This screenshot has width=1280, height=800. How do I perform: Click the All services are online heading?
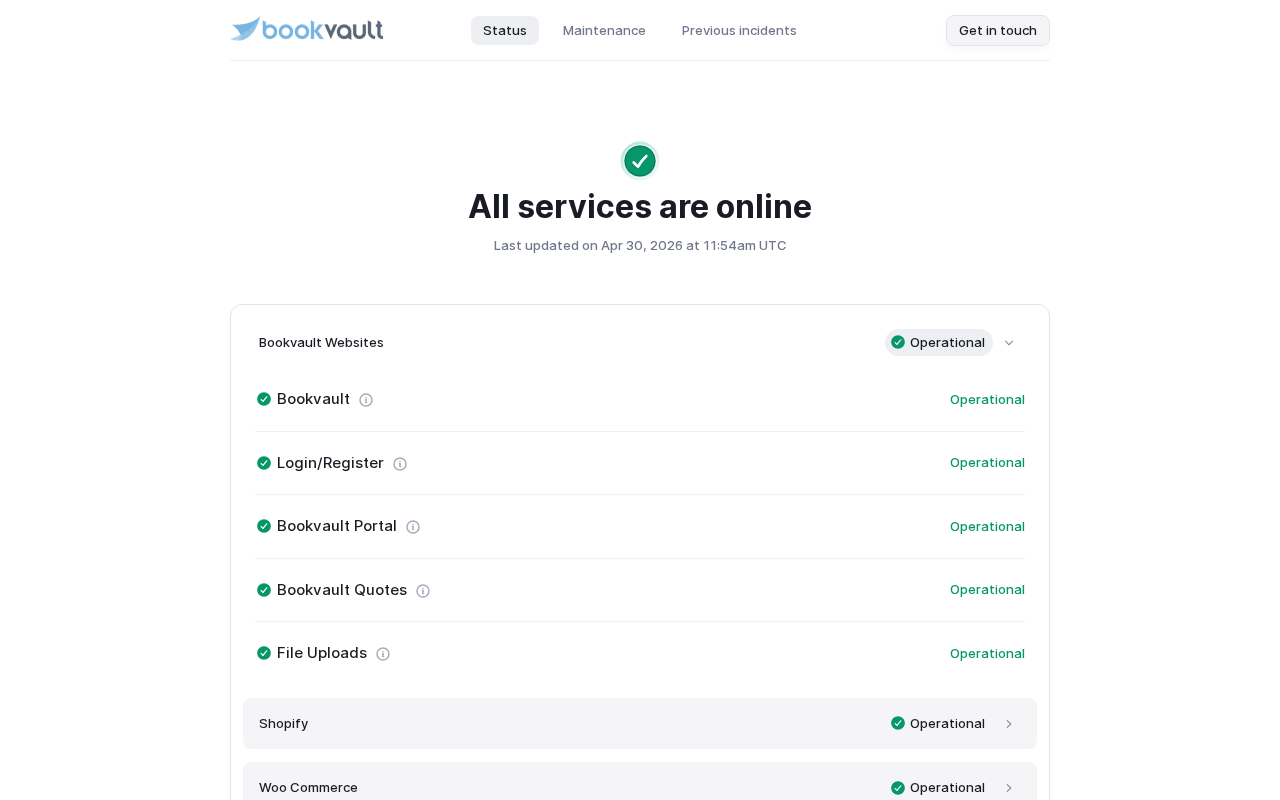640,206
